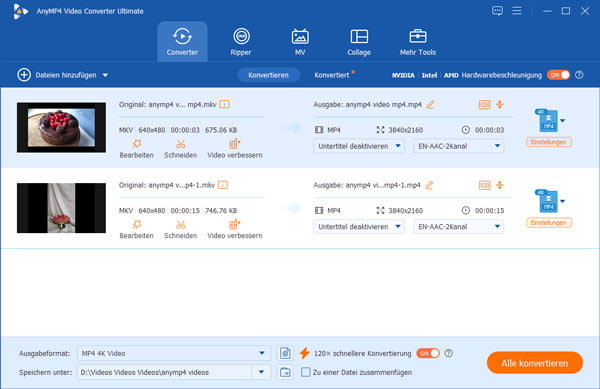The image size is (600, 389).
Task: Open the MV maker module
Action: [300, 42]
